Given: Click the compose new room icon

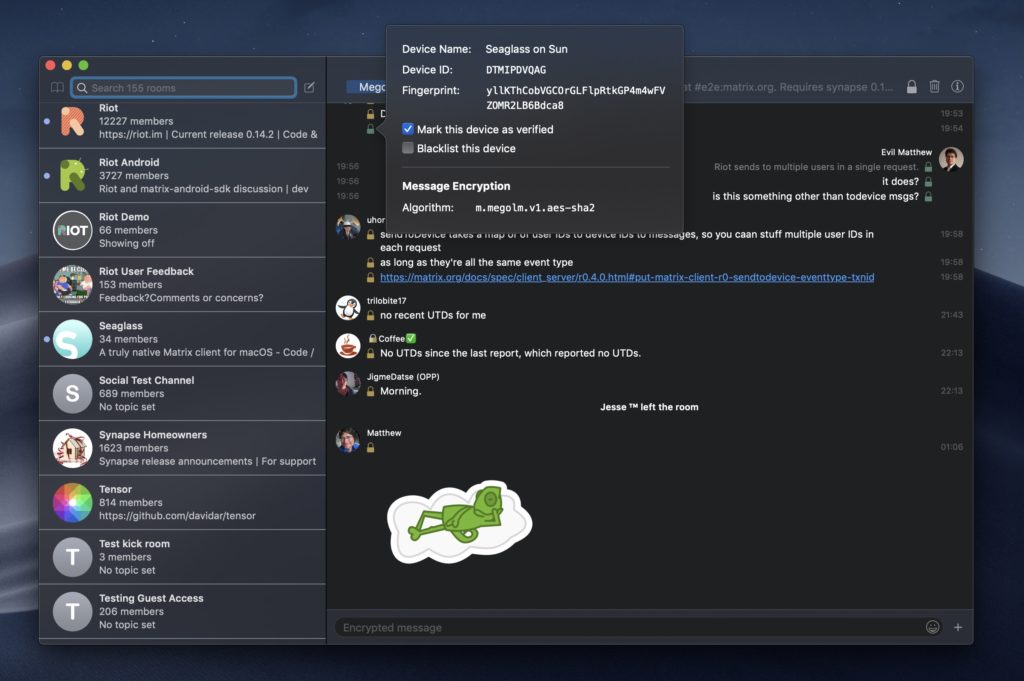Looking at the screenshot, I should 310,88.
